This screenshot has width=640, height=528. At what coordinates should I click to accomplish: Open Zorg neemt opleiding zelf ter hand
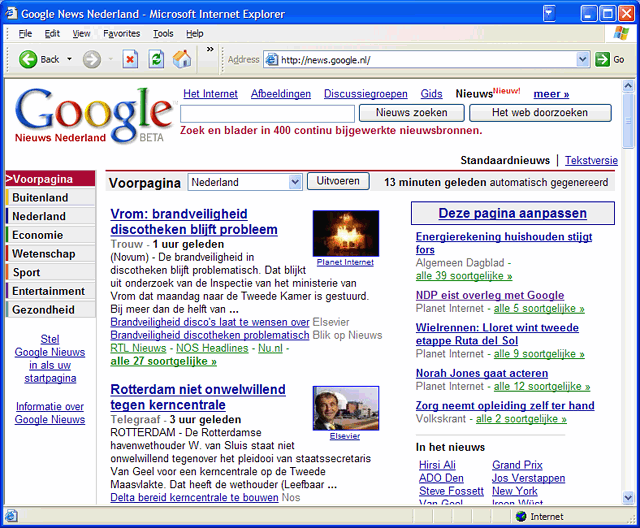[x=505, y=406]
